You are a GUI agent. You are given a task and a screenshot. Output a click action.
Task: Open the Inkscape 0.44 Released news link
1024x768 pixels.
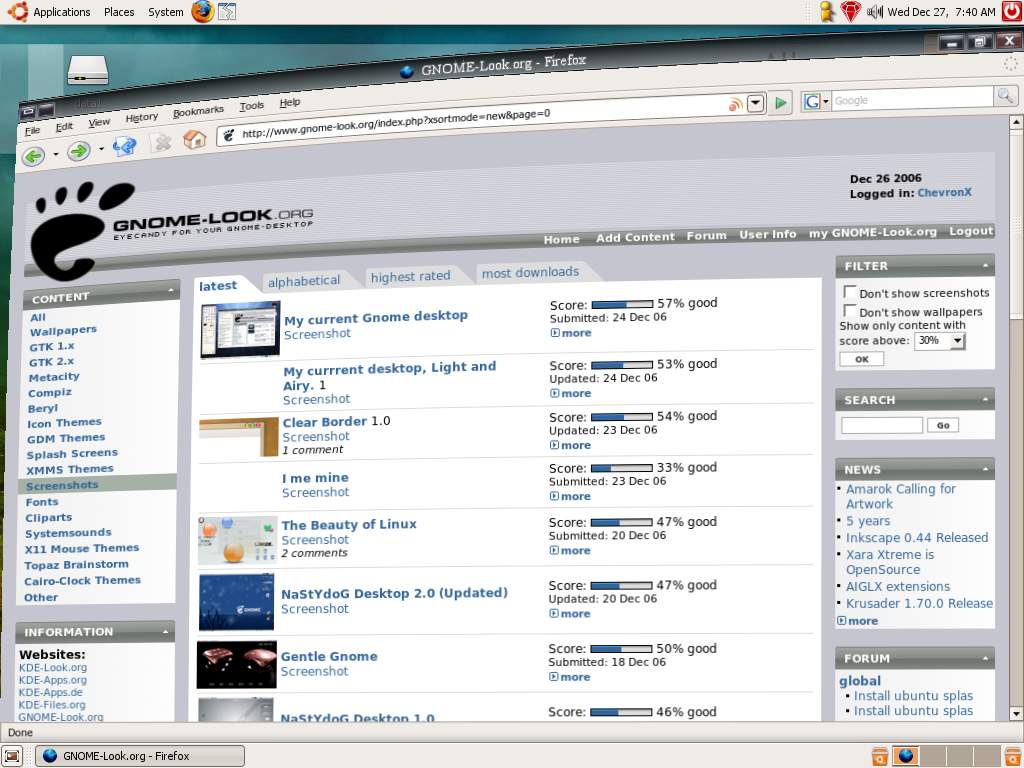[x=917, y=537]
